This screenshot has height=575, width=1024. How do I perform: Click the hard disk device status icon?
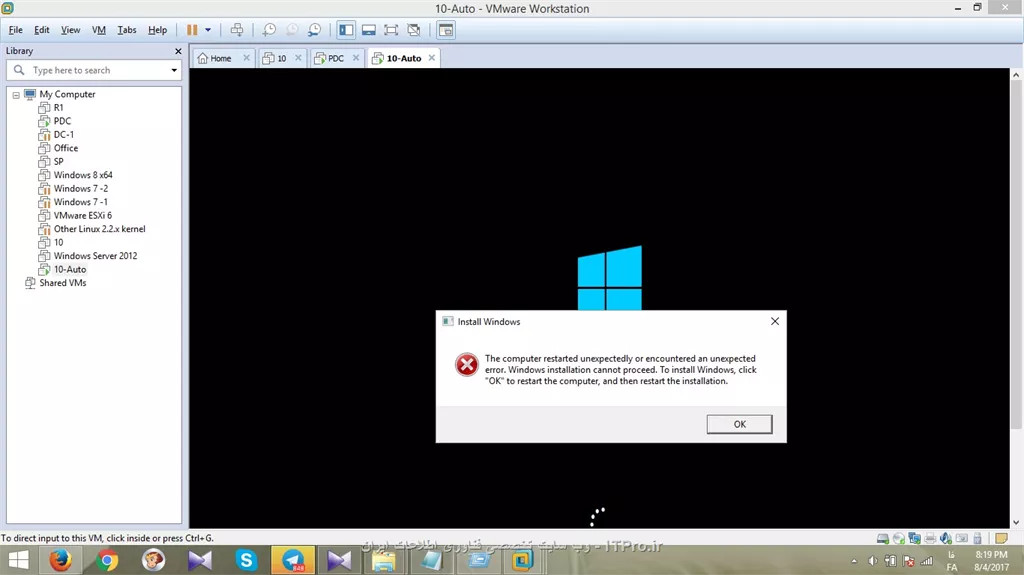coord(883,538)
